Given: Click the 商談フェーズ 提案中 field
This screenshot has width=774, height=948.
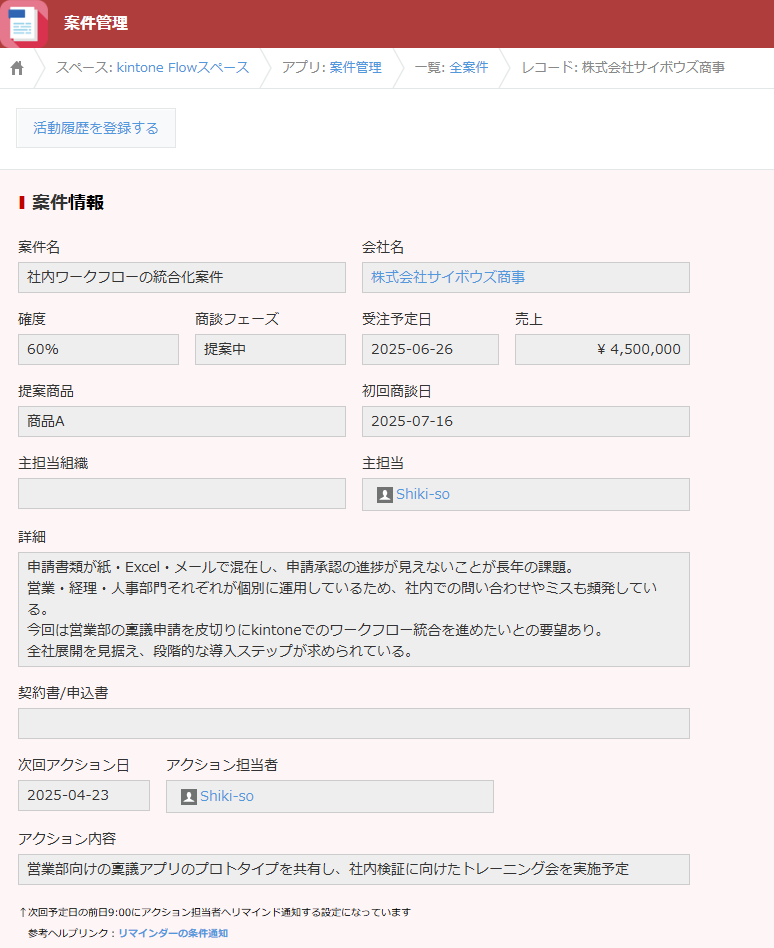Looking at the screenshot, I should [x=270, y=349].
